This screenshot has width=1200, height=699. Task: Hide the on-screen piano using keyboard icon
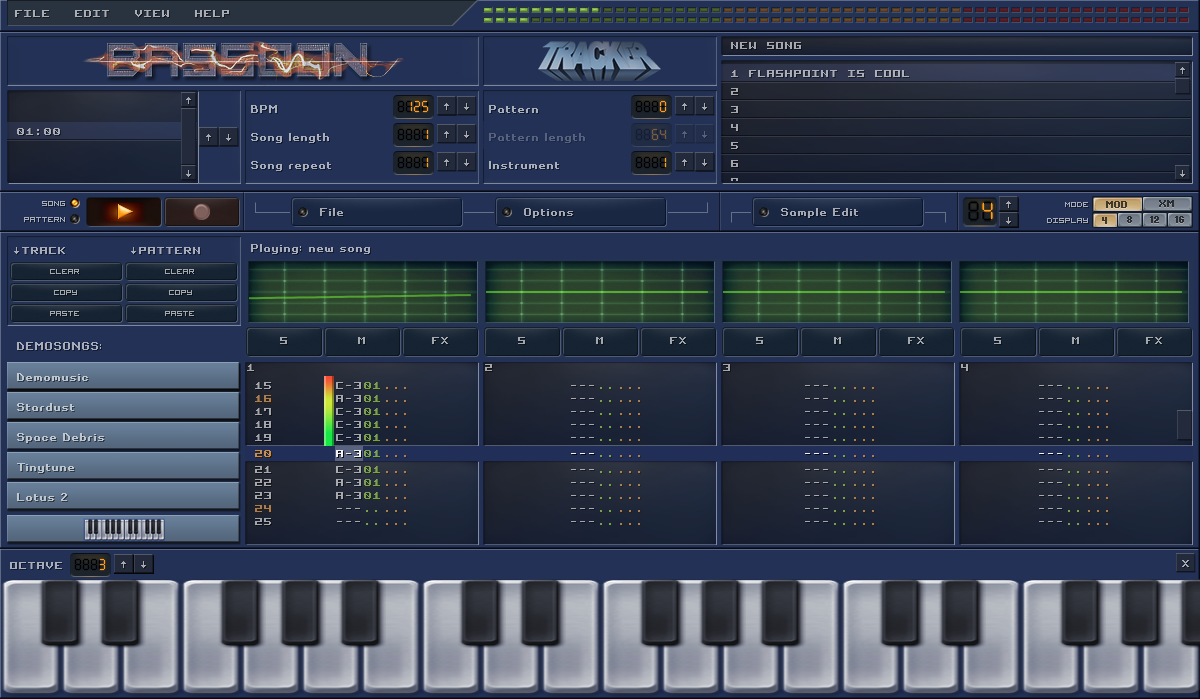pos(123,529)
